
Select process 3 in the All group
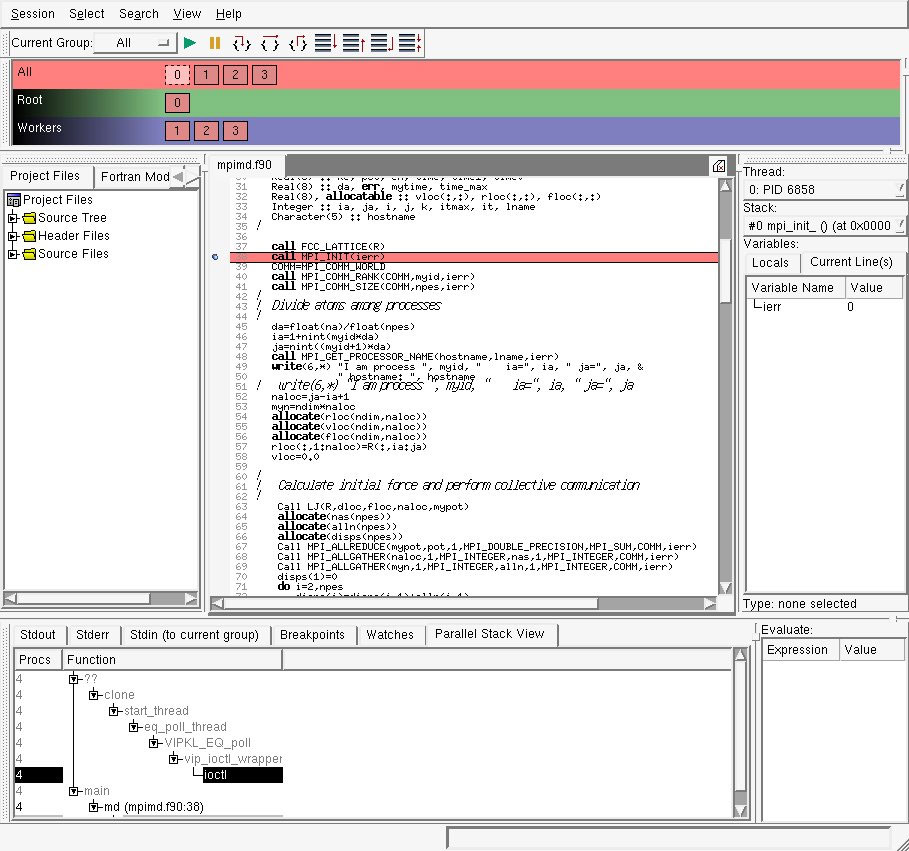264,75
